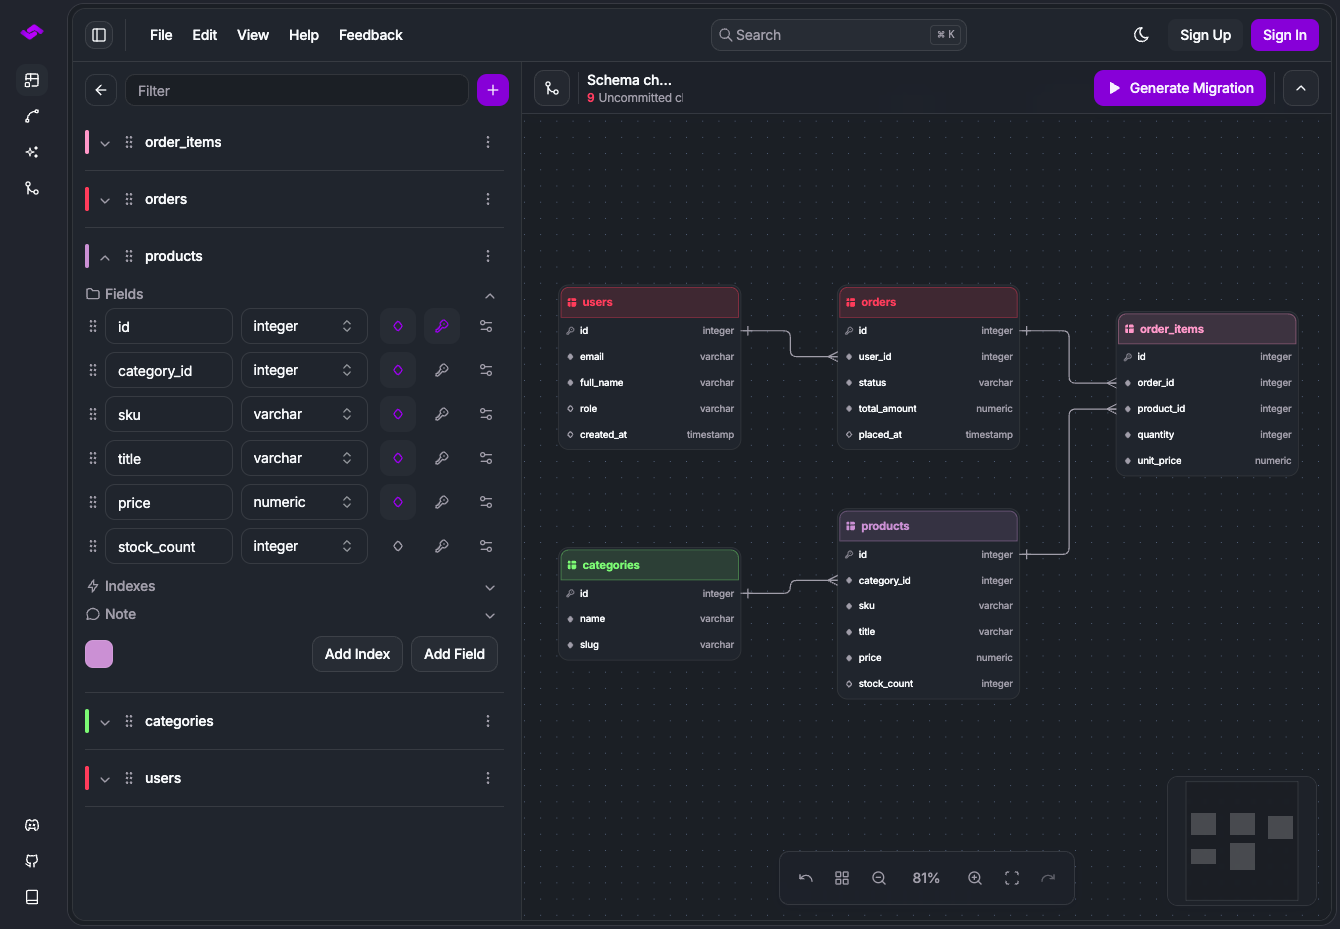Click the Add Field button
Viewport: 1340px width, 929px height.
pyautogui.click(x=454, y=654)
